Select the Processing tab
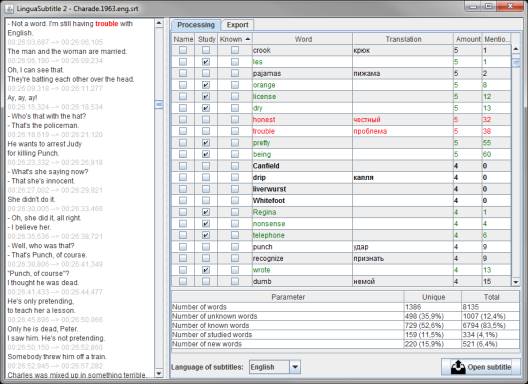 coord(196,25)
